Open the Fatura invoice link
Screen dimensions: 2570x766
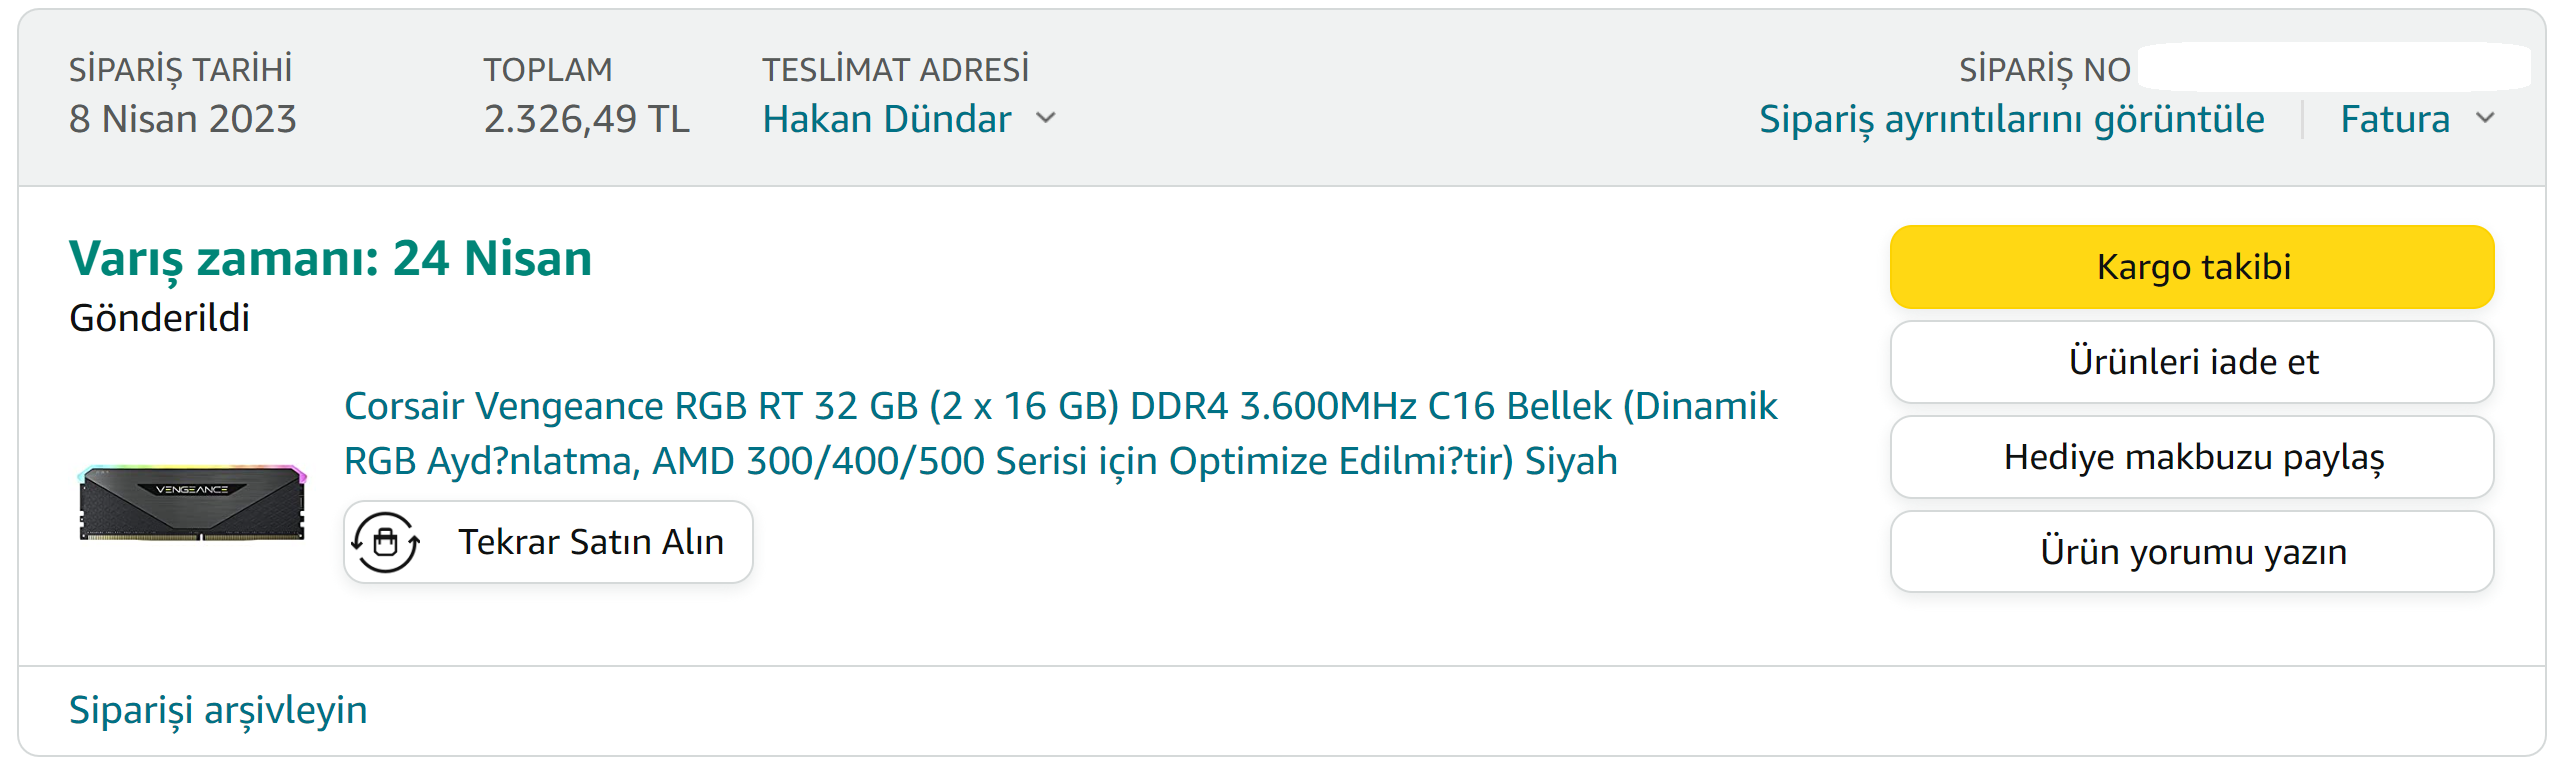tap(2395, 119)
